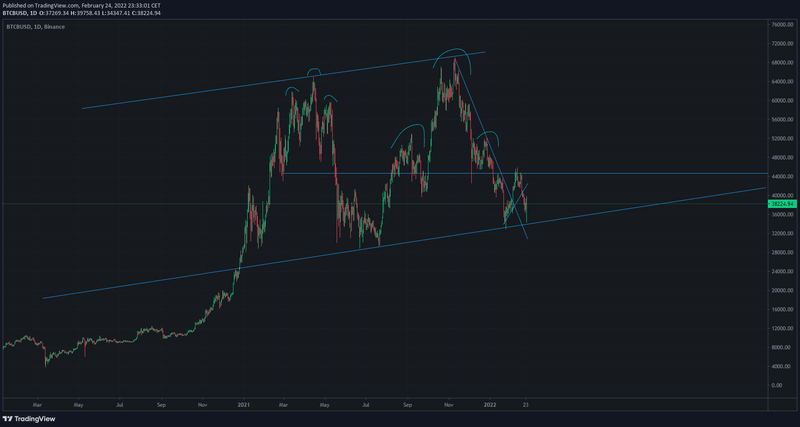Screen dimensions: 800x427
Task: Click the 2022 label on time axis
Action: (x=489, y=403)
